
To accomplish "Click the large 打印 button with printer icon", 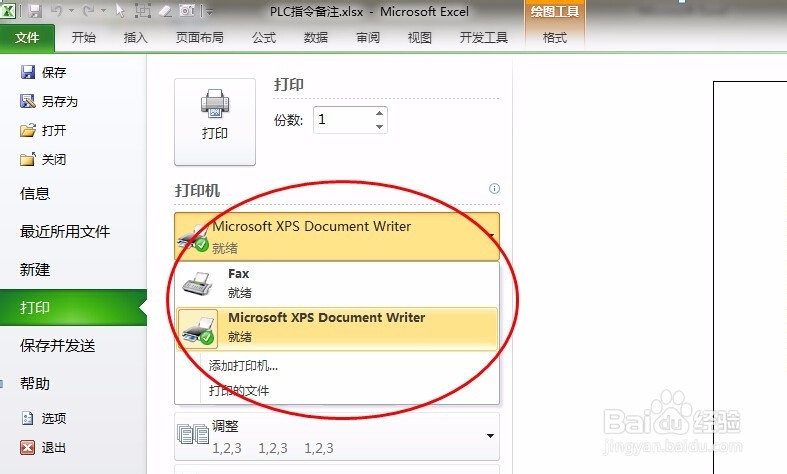I will point(215,122).
